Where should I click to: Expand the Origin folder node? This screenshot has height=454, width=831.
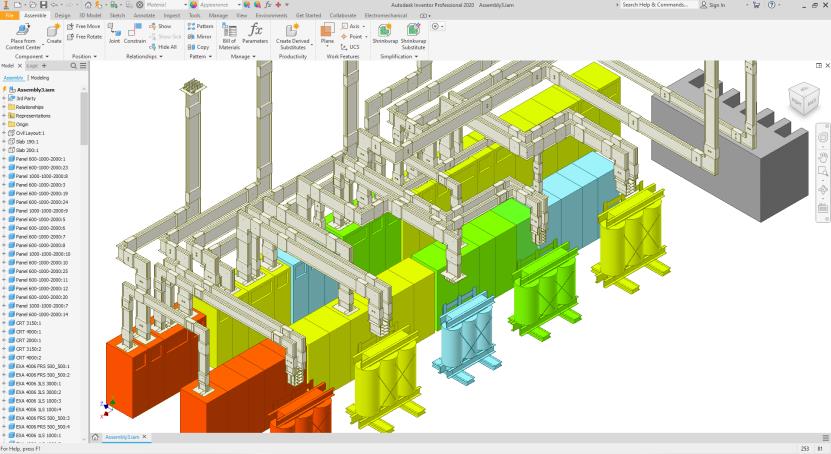[x=4, y=124]
